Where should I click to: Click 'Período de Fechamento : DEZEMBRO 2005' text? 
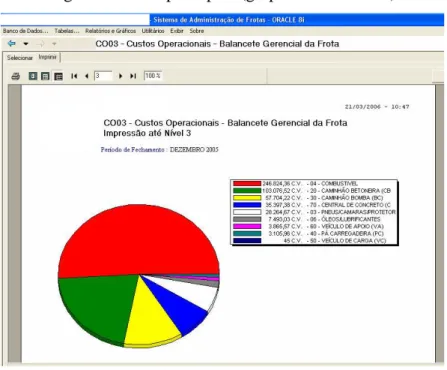click(x=160, y=150)
